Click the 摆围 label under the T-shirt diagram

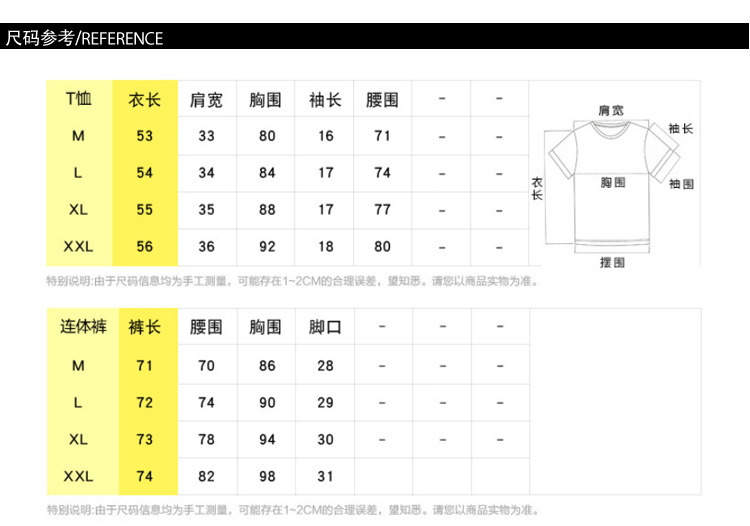[x=612, y=262]
